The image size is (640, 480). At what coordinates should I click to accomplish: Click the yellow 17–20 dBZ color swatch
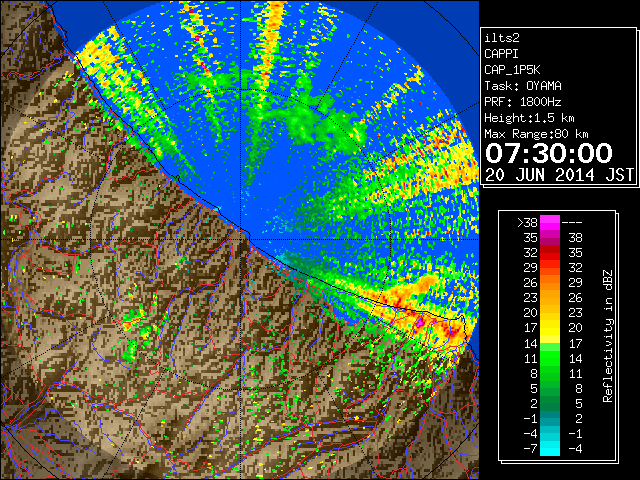point(550,328)
